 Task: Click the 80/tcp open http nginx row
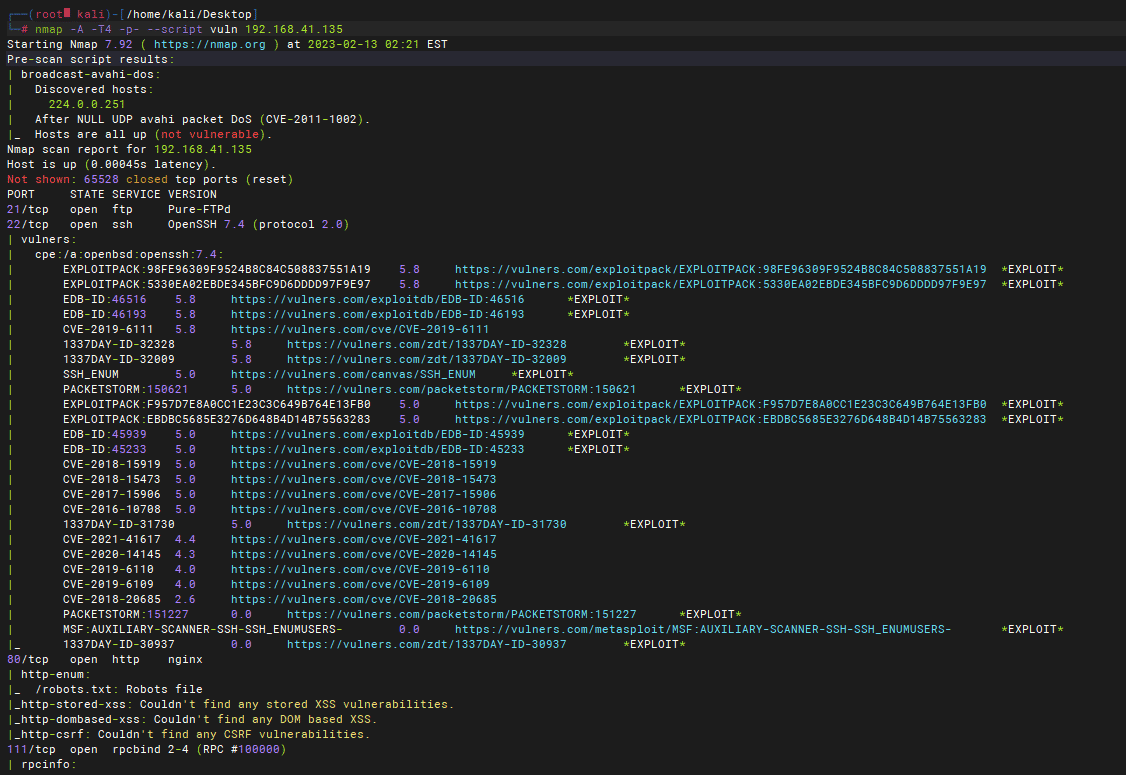(105, 660)
